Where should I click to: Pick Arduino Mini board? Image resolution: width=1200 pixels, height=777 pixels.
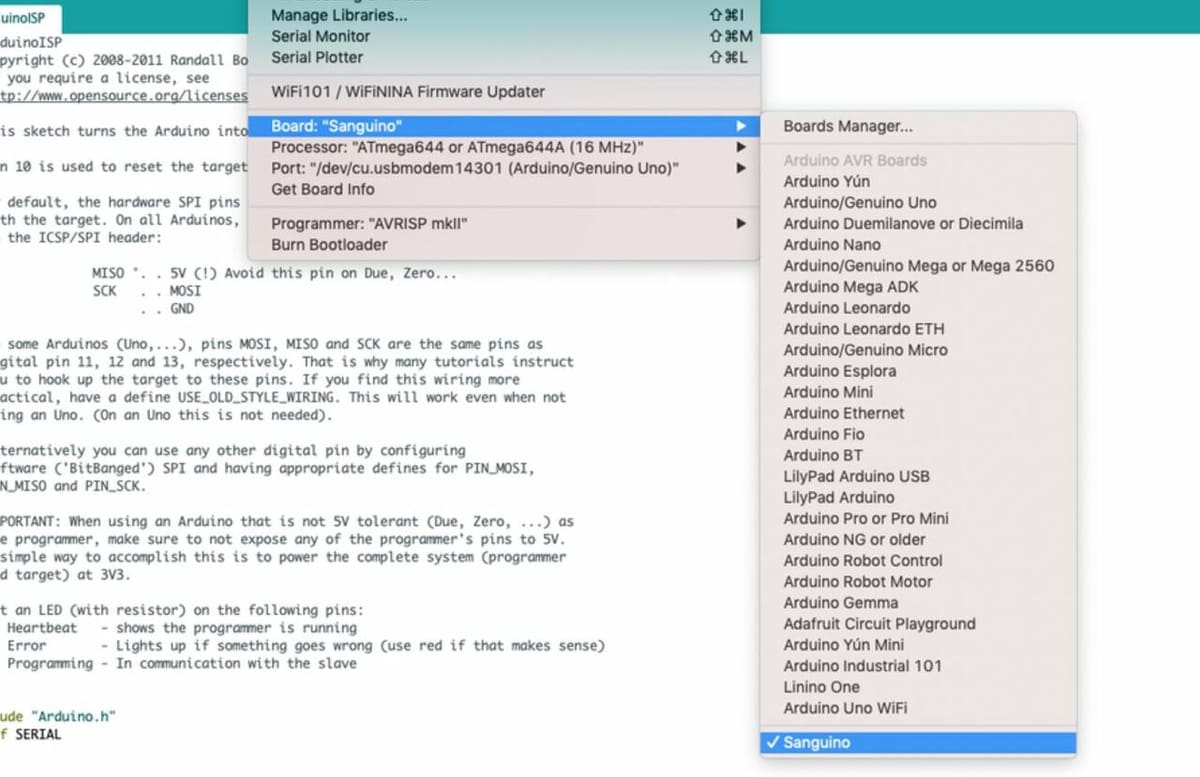point(918,391)
